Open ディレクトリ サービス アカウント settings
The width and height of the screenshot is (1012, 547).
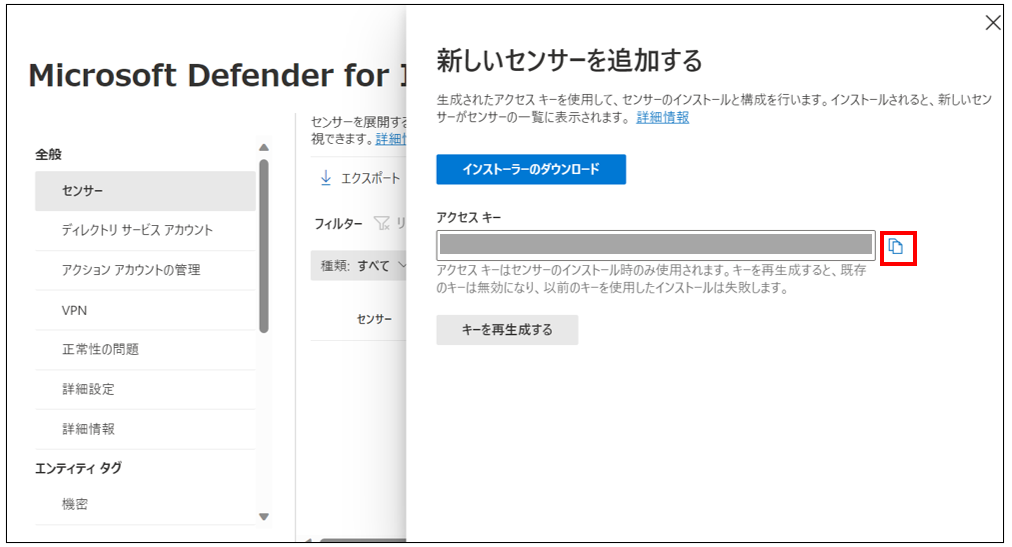pyautogui.click(x=145, y=230)
